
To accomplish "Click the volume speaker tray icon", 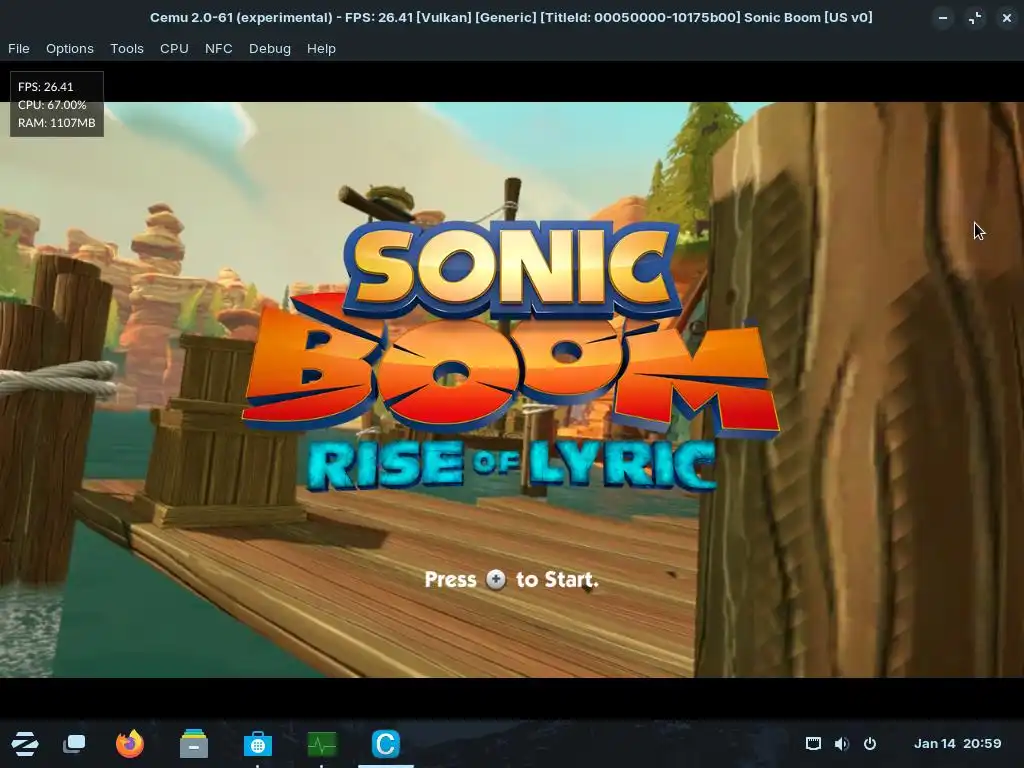I will point(842,743).
